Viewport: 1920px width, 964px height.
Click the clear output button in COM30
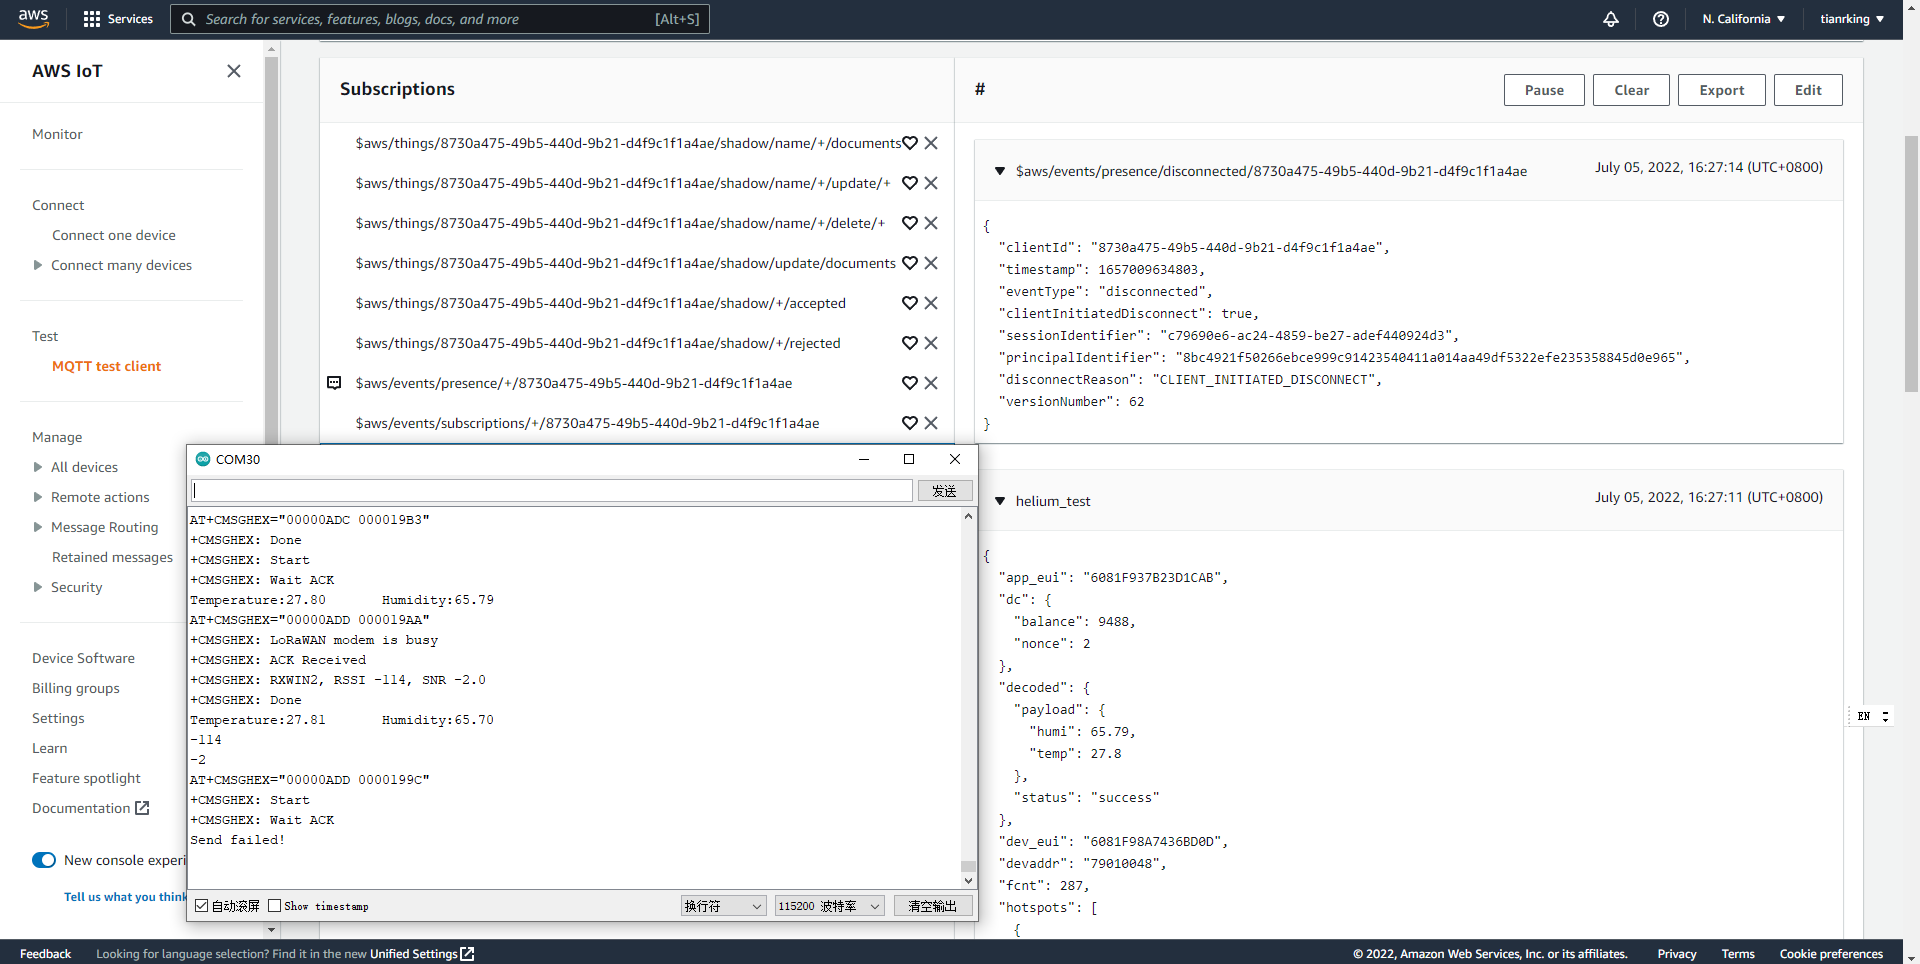click(x=932, y=906)
